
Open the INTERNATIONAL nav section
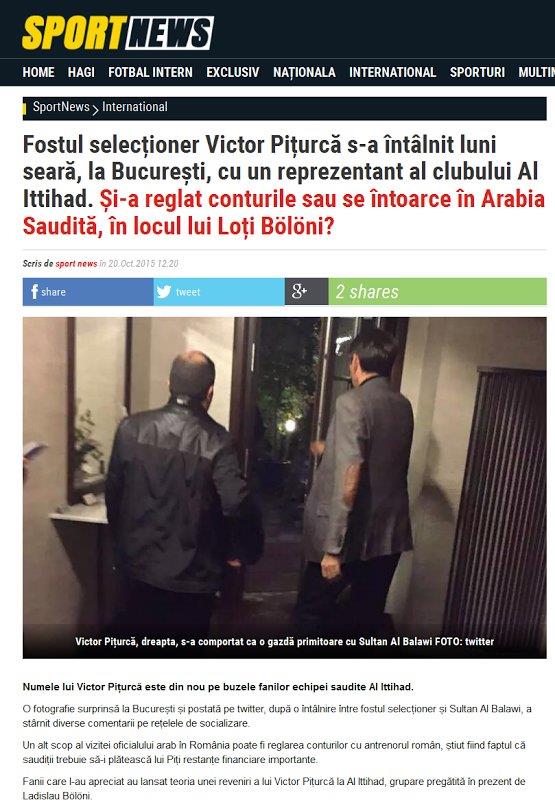(393, 72)
